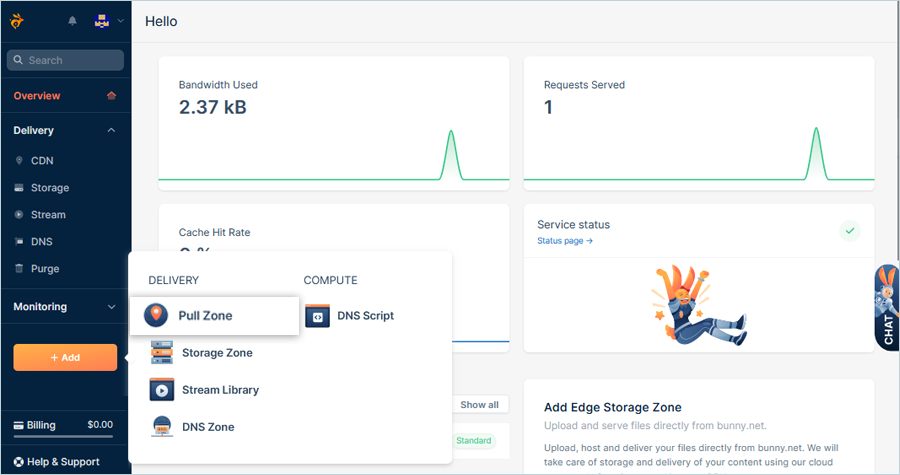This screenshot has width=900, height=475.
Task: Click the billing balance progress bar
Action: click(x=63, y=437)
